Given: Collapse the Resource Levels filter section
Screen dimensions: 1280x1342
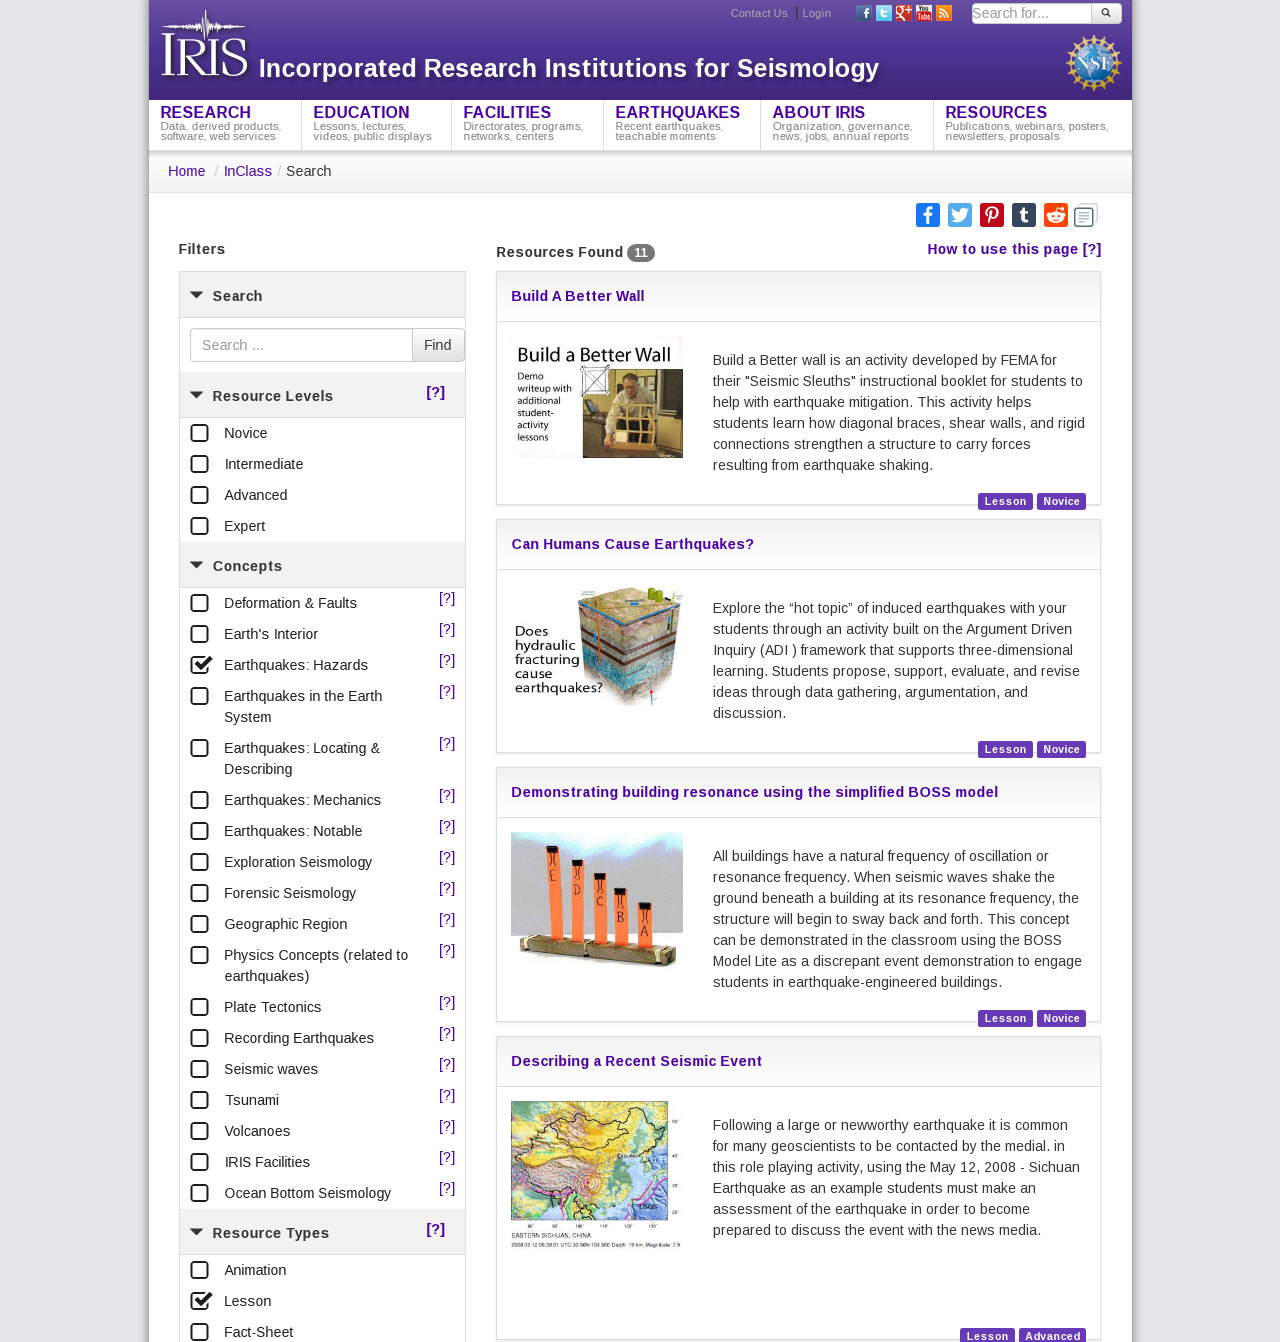Looking at the screenshot, I should (x=197, y=396).
